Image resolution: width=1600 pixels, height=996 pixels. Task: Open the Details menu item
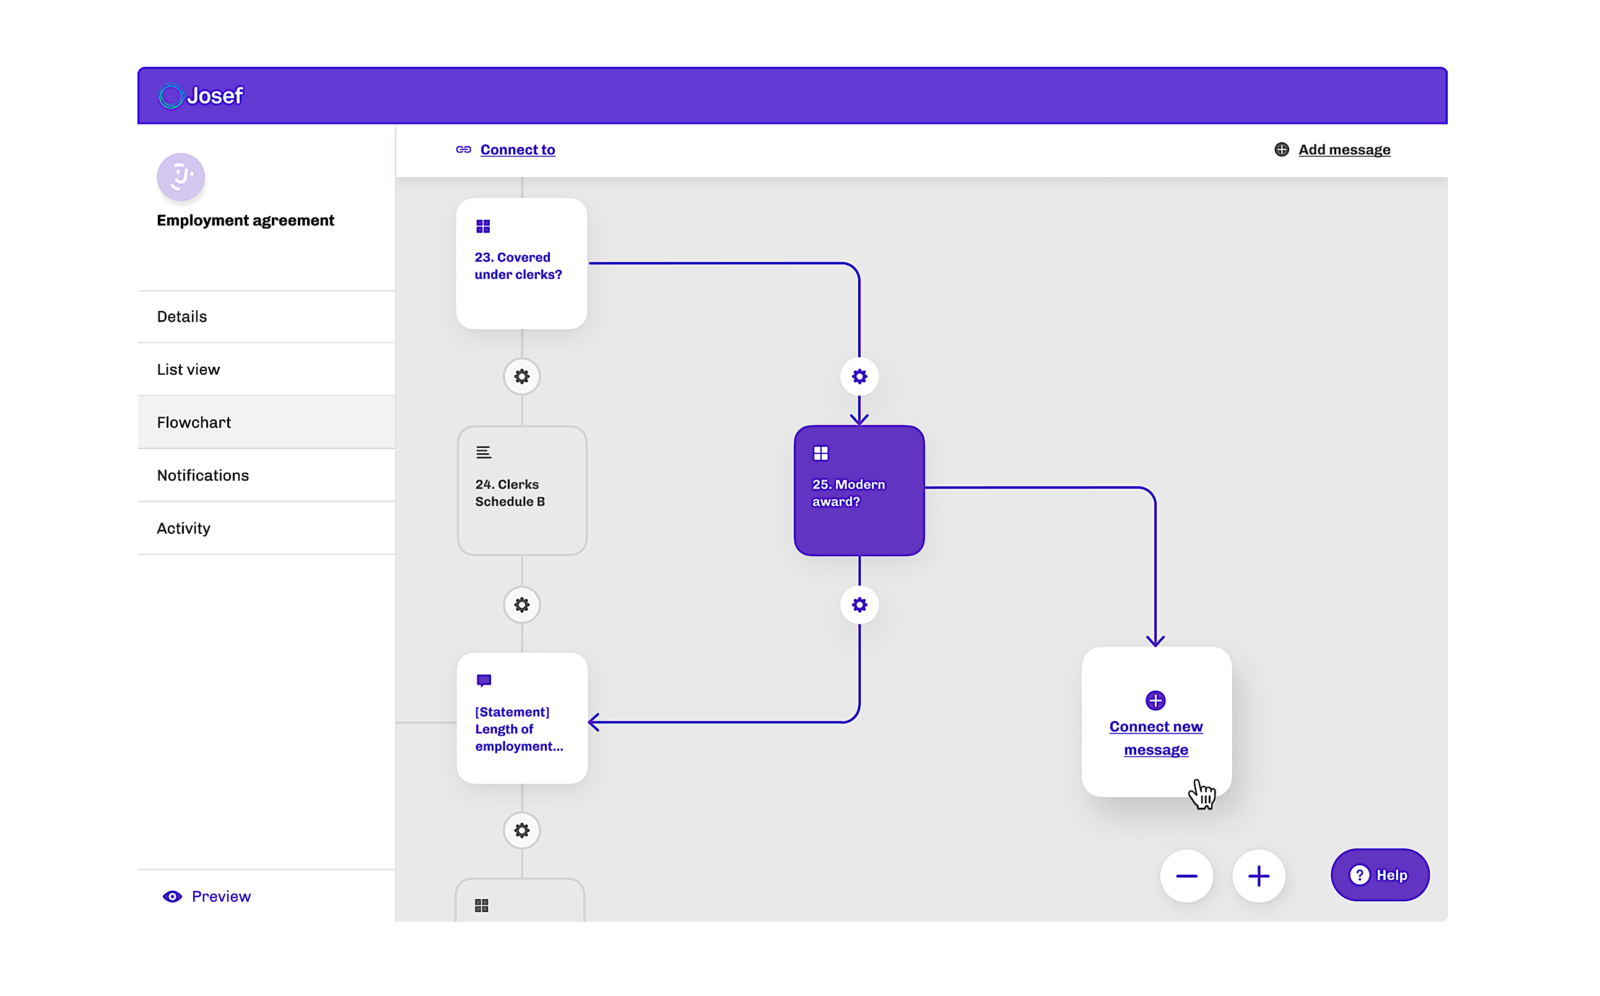tap(266, 317)
